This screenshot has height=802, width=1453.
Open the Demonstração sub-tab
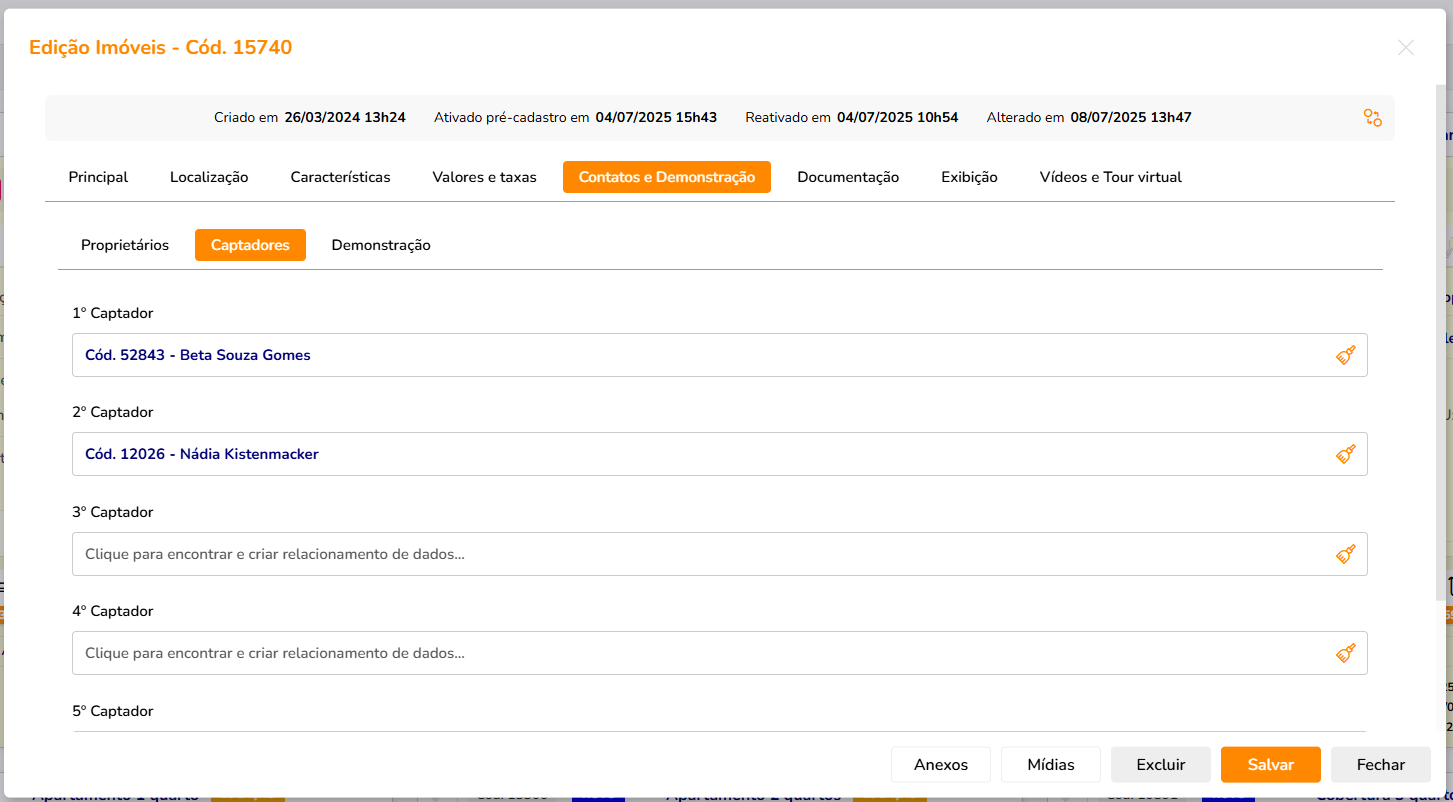(381, 245)
